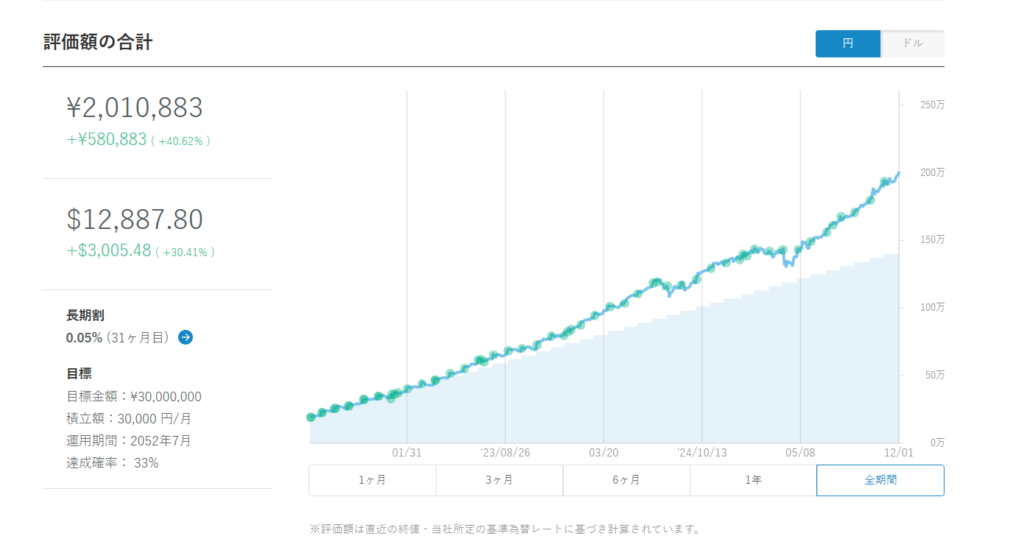This screenshot has height=550, width=1024.
Task: Click the '23/08/26 date label on chart
Action: coord(505,452)
